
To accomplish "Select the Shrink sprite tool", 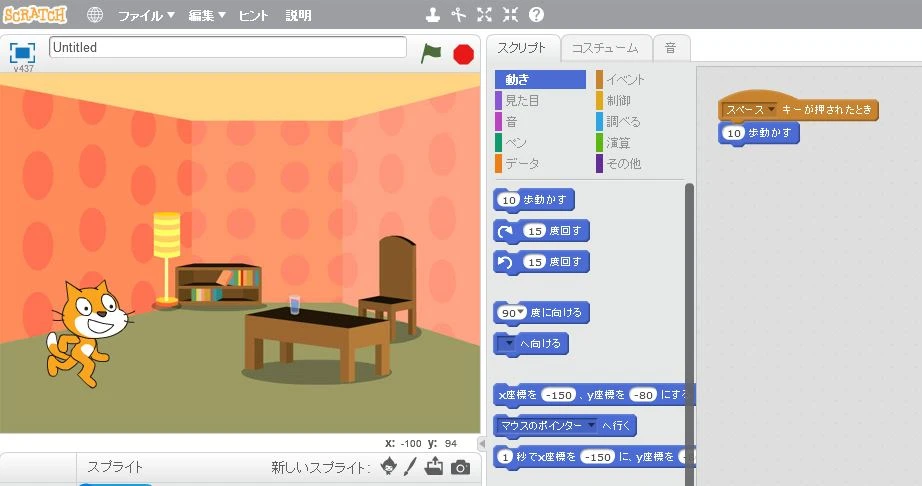I will 510,15.
